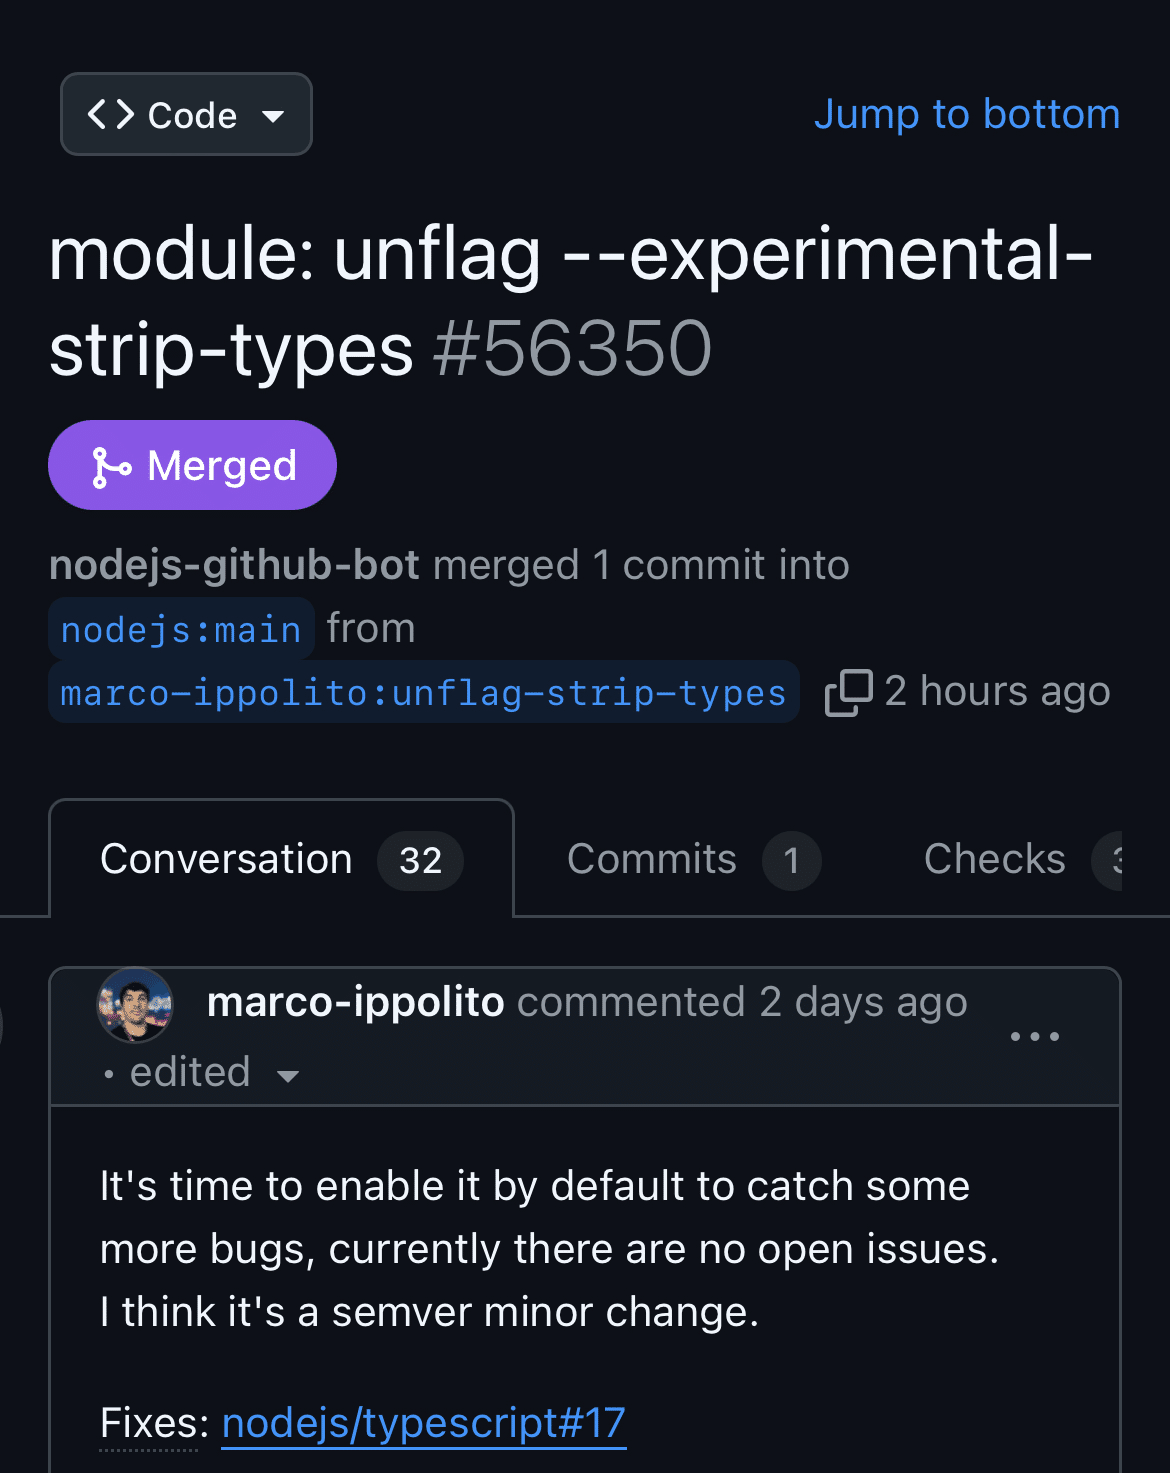Screen dimensions: 1170x1473
Task: Open the edited history dropdown
Action: pos(288,1077)
